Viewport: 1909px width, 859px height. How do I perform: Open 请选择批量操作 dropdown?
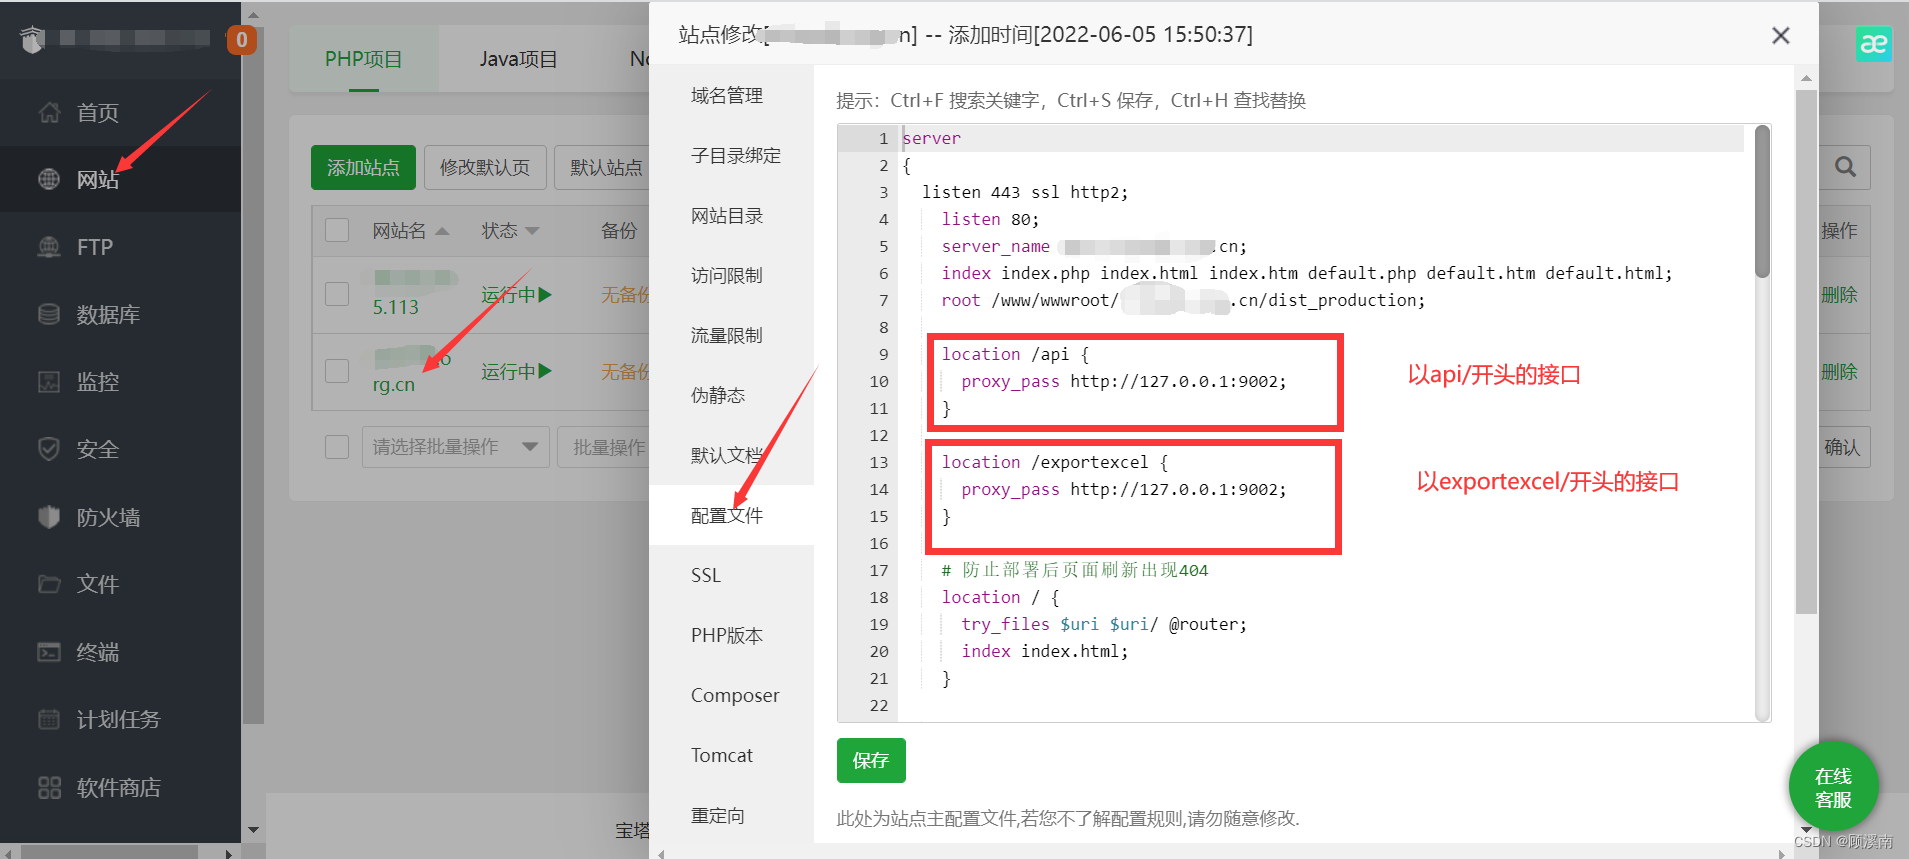click(456, 447)
